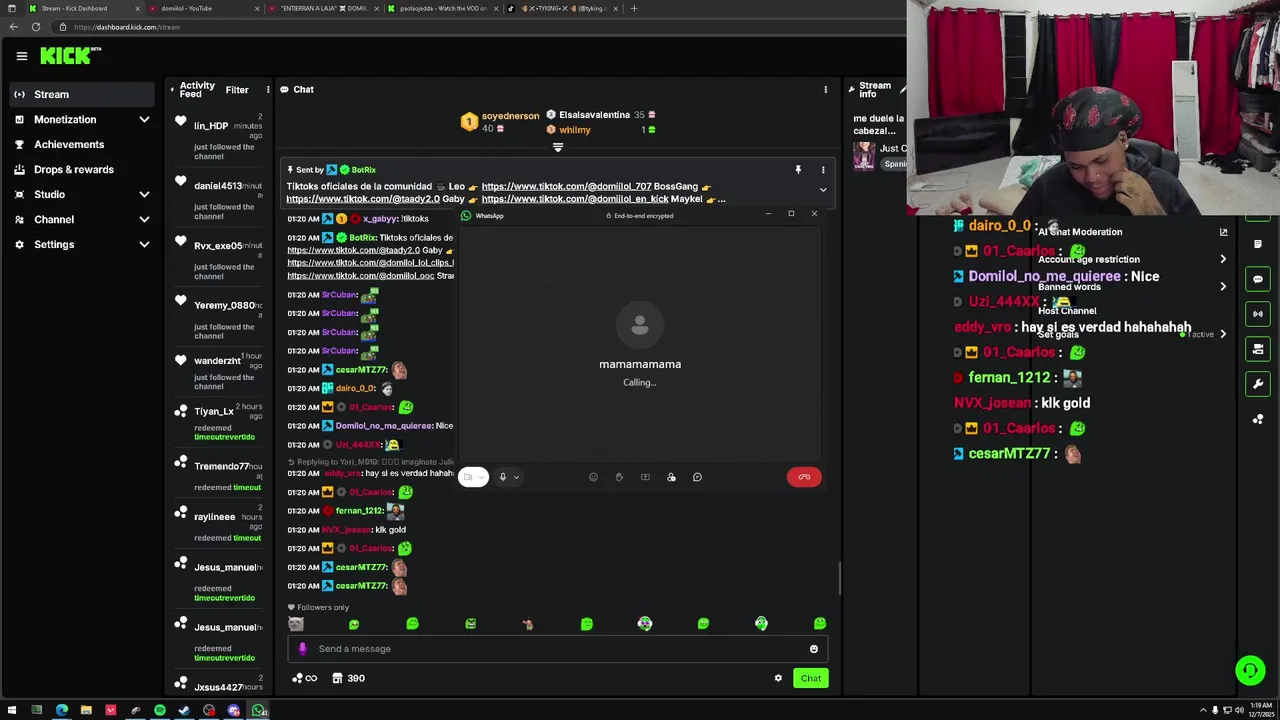Image resolution: width=1280 pixels, height=720 pixels.
Task: Click the three-dots cluster icon in right rail
Action: pyautogui.click(x=1258, y=419)
